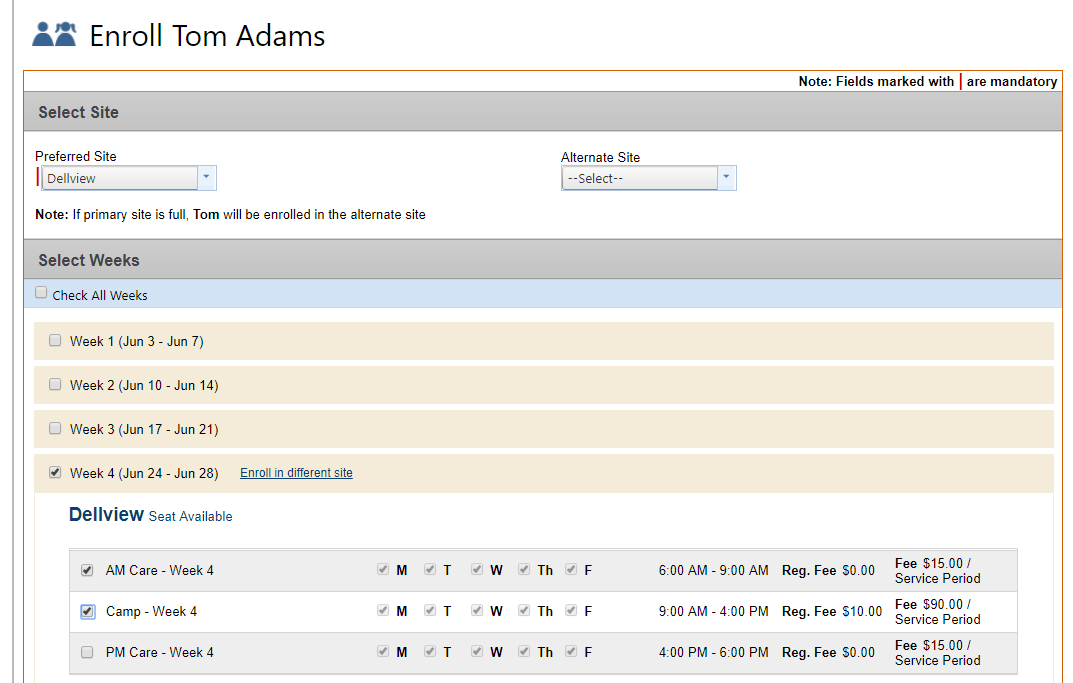Toggle Thursday for AM Care
This screenshot has width=1073, height=683.
[524, 569]
